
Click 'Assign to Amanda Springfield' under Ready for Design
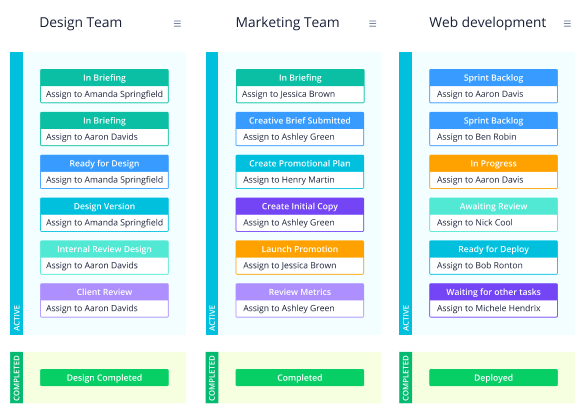[x=104, y=180]
